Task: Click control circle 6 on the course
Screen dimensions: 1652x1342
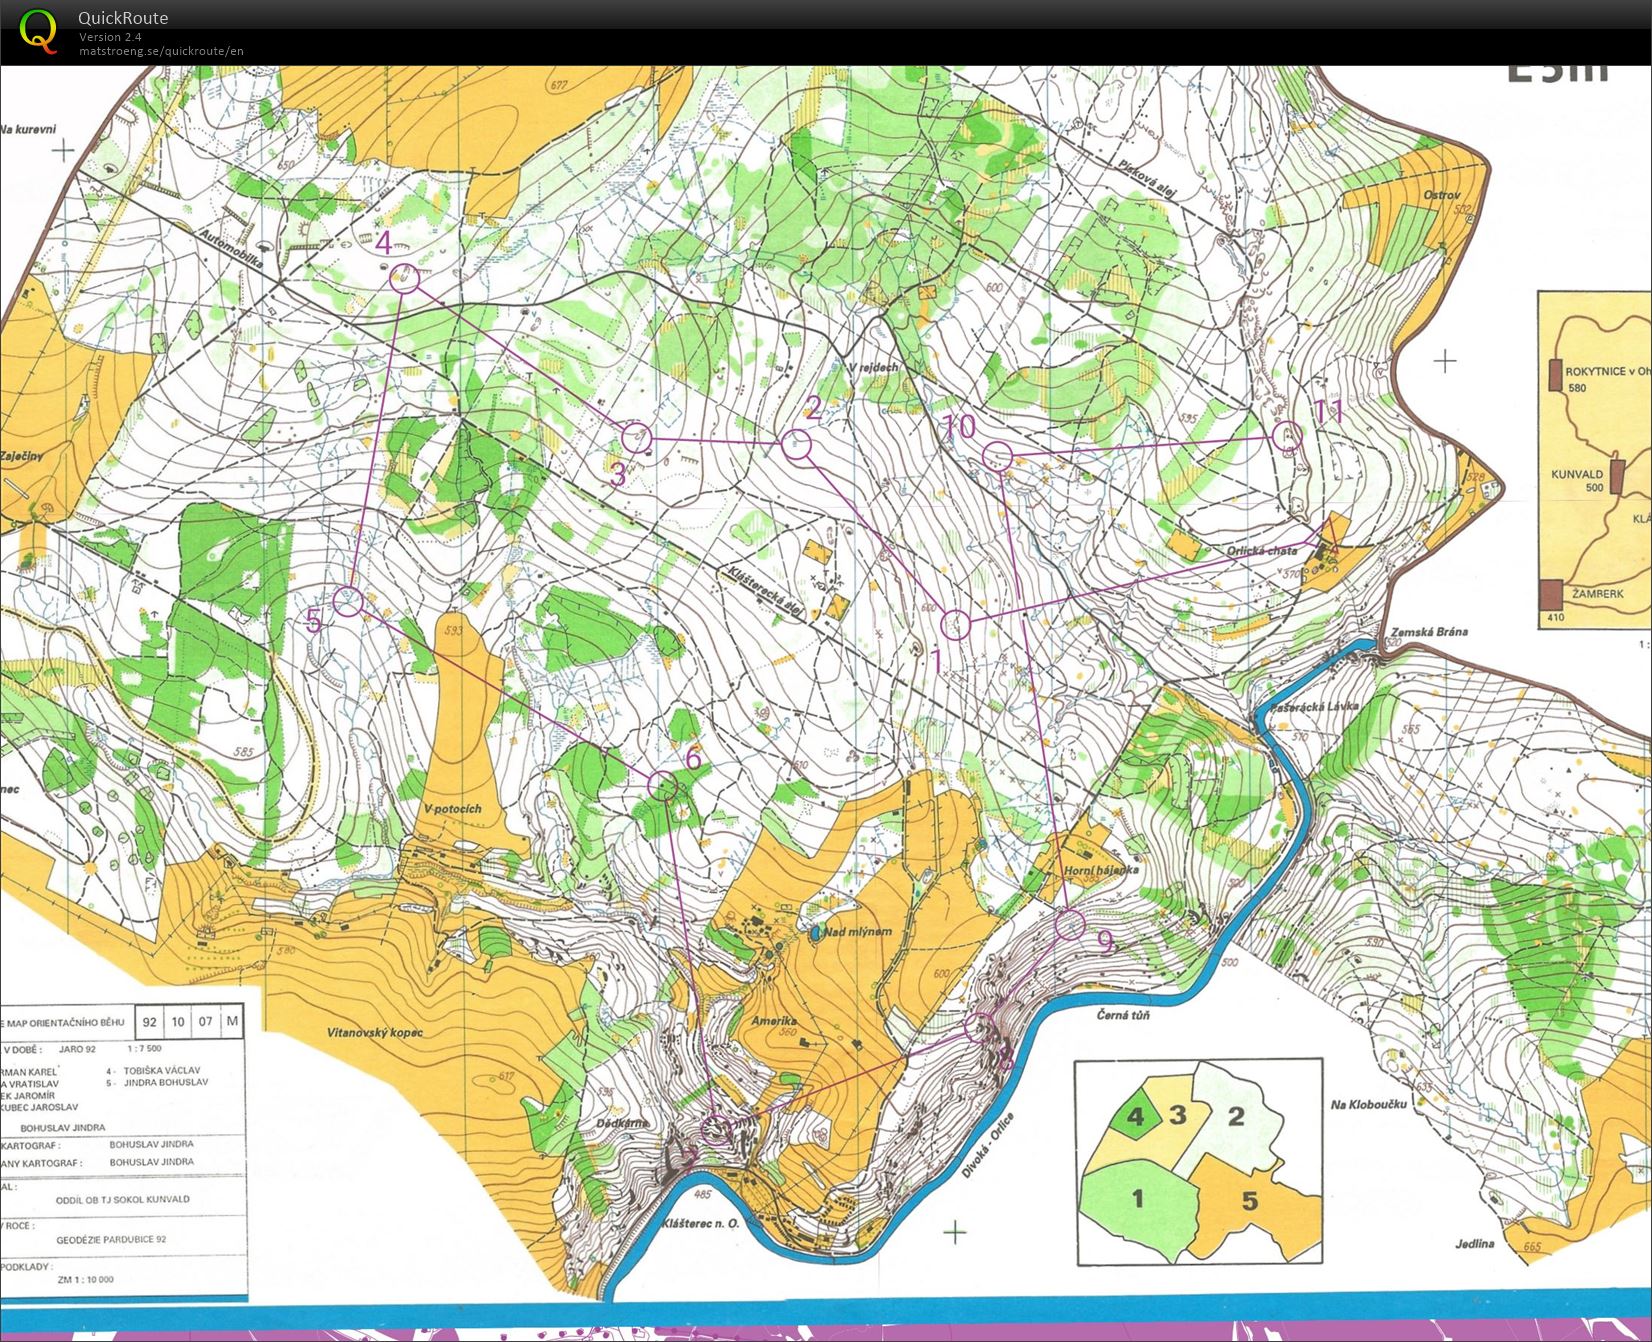Action: click(x=663, y=786)
